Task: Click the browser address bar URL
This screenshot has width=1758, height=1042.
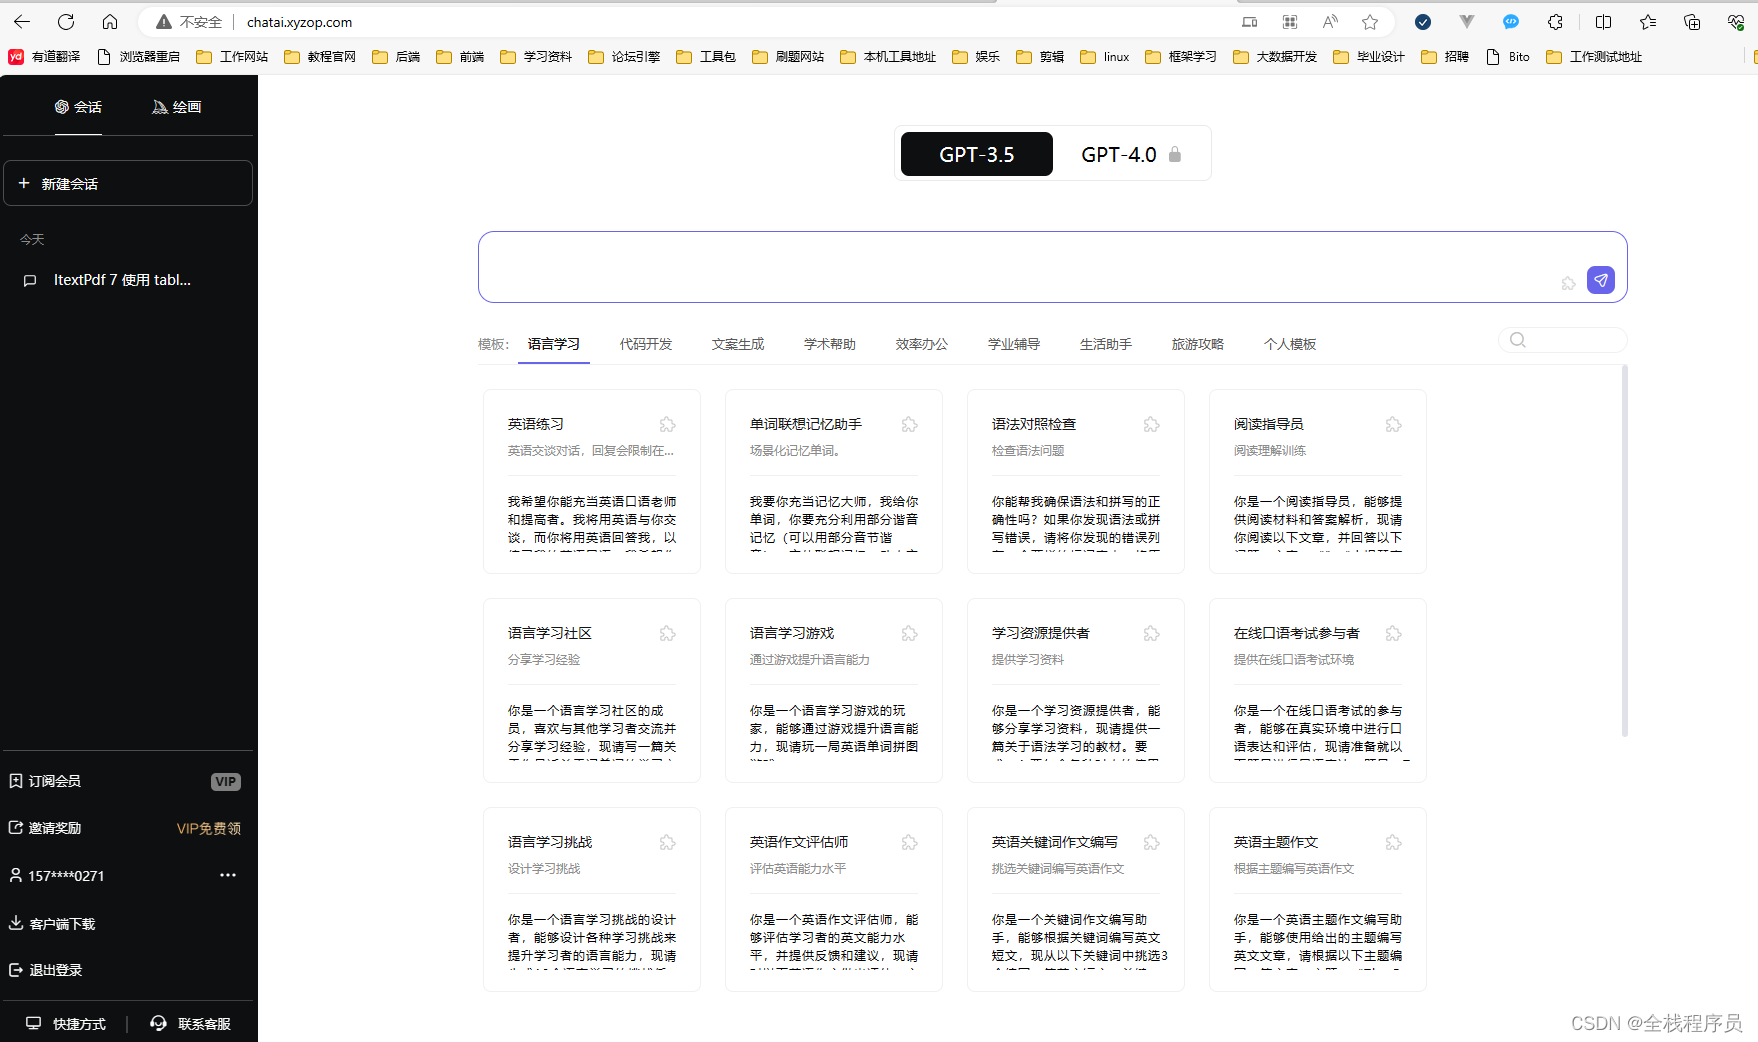Action: click(299, 22)
